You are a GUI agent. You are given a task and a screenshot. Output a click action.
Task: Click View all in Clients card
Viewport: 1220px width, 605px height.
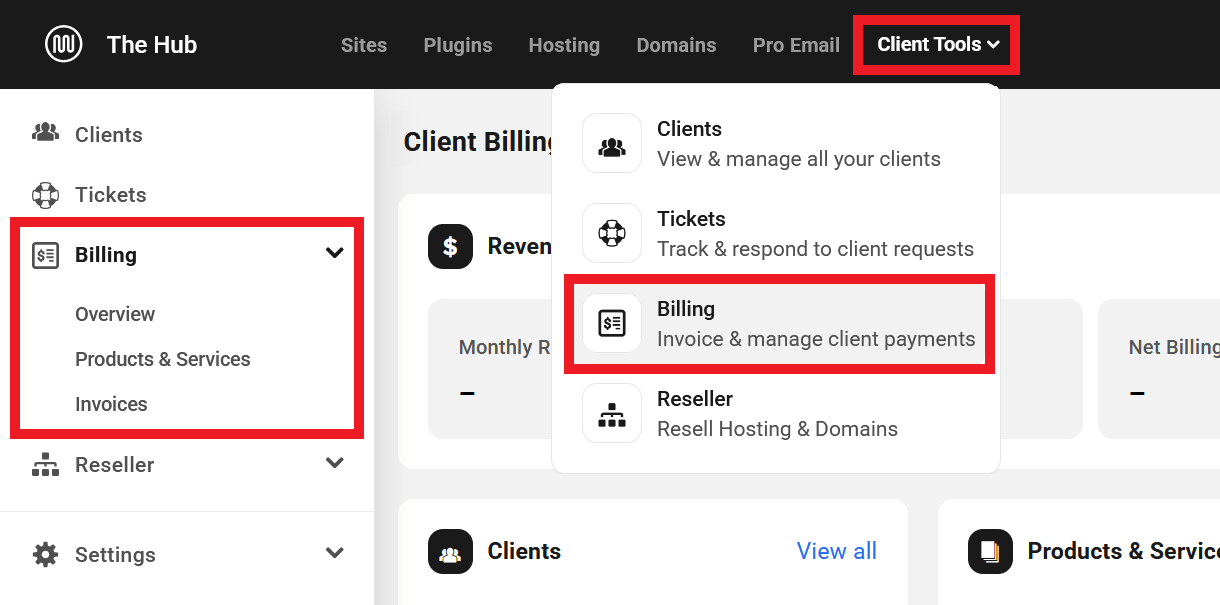click(x=837, y=551)
